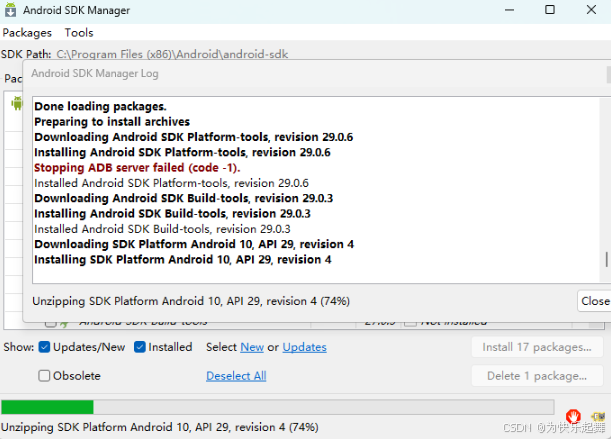Select 'Downloading SDK Platform Android 10, API 29' line
The image size is (611, 439).
(x=194, y=244)
